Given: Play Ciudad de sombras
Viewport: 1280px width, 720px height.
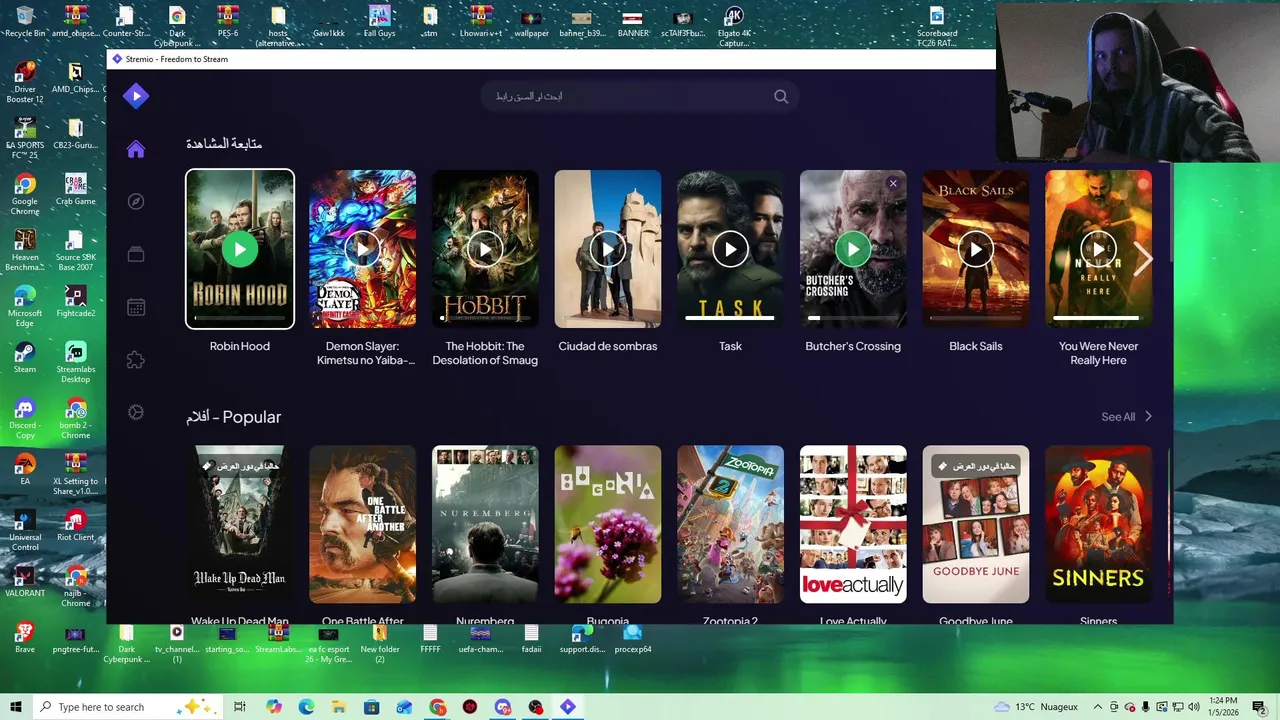Looking at the screenshot, I should 608,249.
